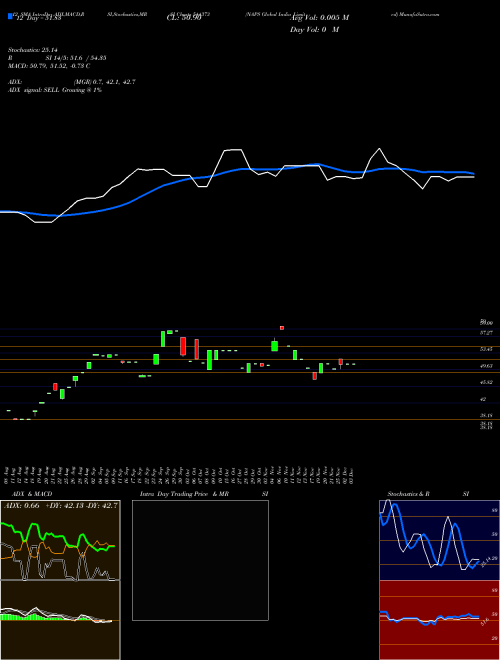Select the 'Avg Vol: 0.005 M' text
This screenshot has width=500, height=660.
(x=319, y=18)
